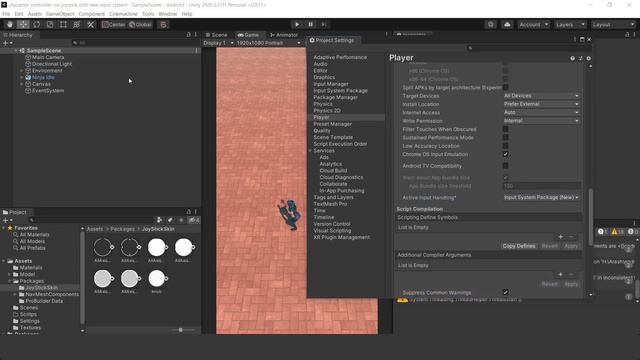
Task: Click the Copy Defines button
Action: (x=519, y=246)
